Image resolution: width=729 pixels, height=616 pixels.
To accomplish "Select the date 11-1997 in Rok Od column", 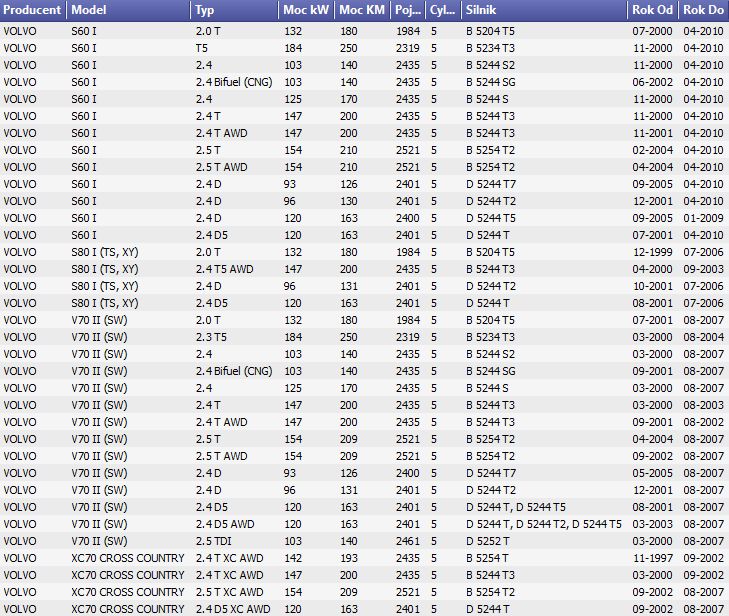I will [652, 558].
